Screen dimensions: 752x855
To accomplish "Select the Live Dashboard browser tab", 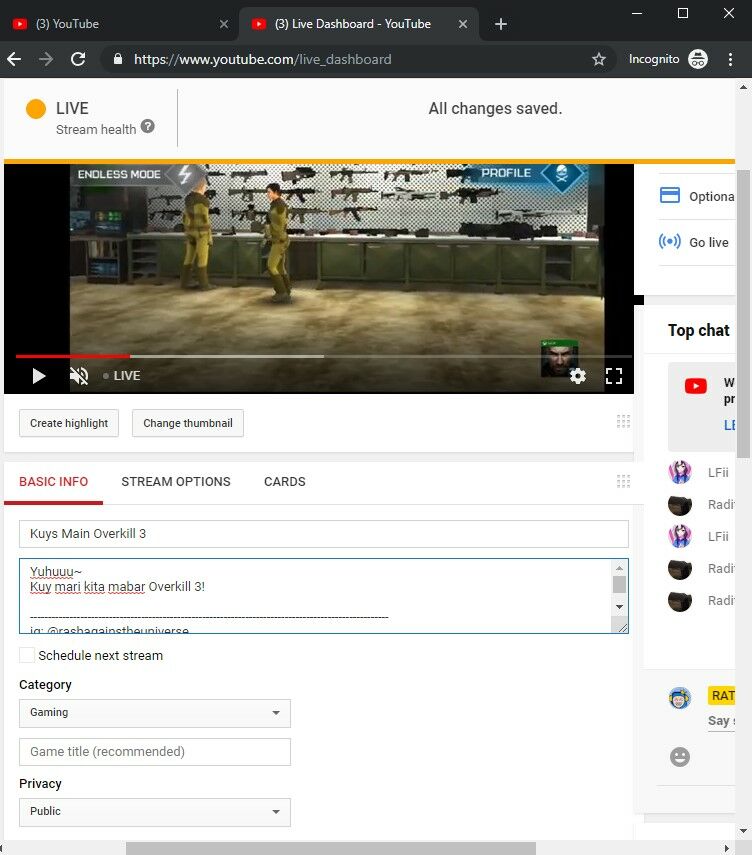I will click(x=358, y=24).
